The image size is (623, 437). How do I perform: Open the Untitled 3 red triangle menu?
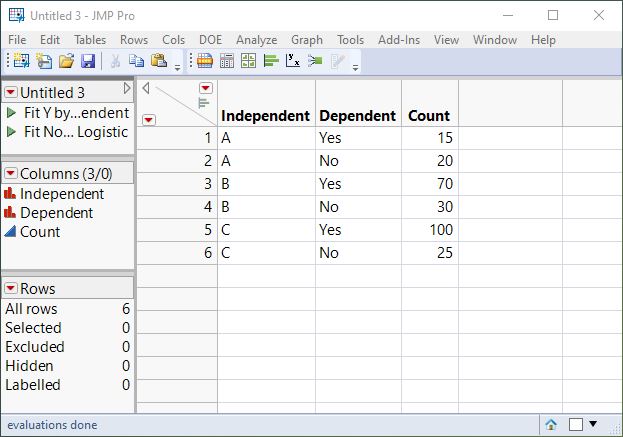coord(11,92)
